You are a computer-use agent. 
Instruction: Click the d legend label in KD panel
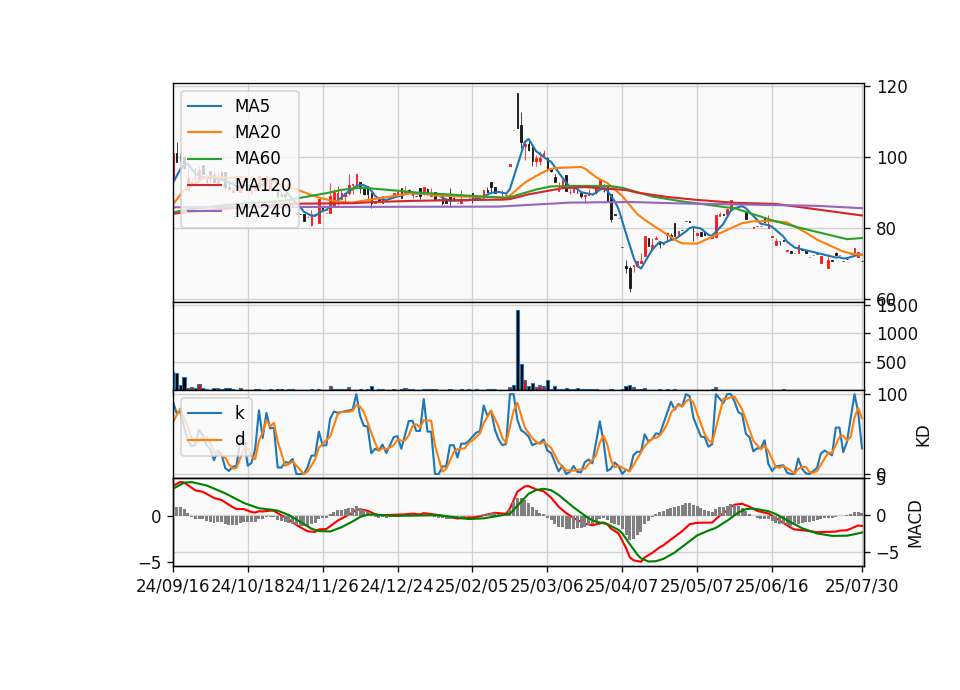pos(239,439)
